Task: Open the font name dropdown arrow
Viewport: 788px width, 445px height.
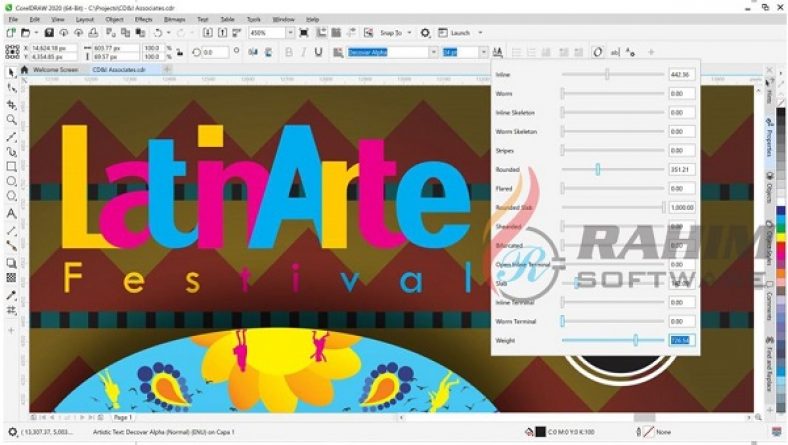Action: (x=433, y=52)
